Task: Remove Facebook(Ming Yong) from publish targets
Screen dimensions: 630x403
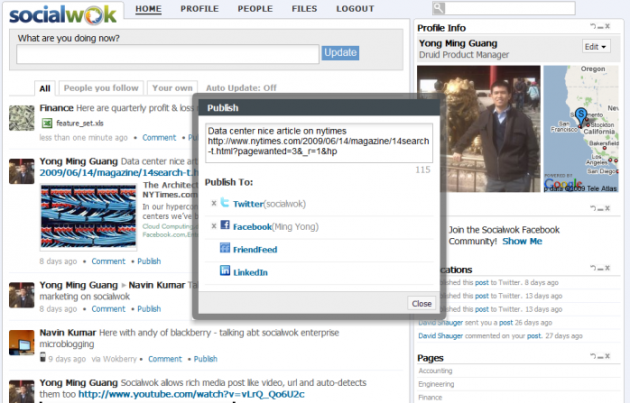Action: 214,226
